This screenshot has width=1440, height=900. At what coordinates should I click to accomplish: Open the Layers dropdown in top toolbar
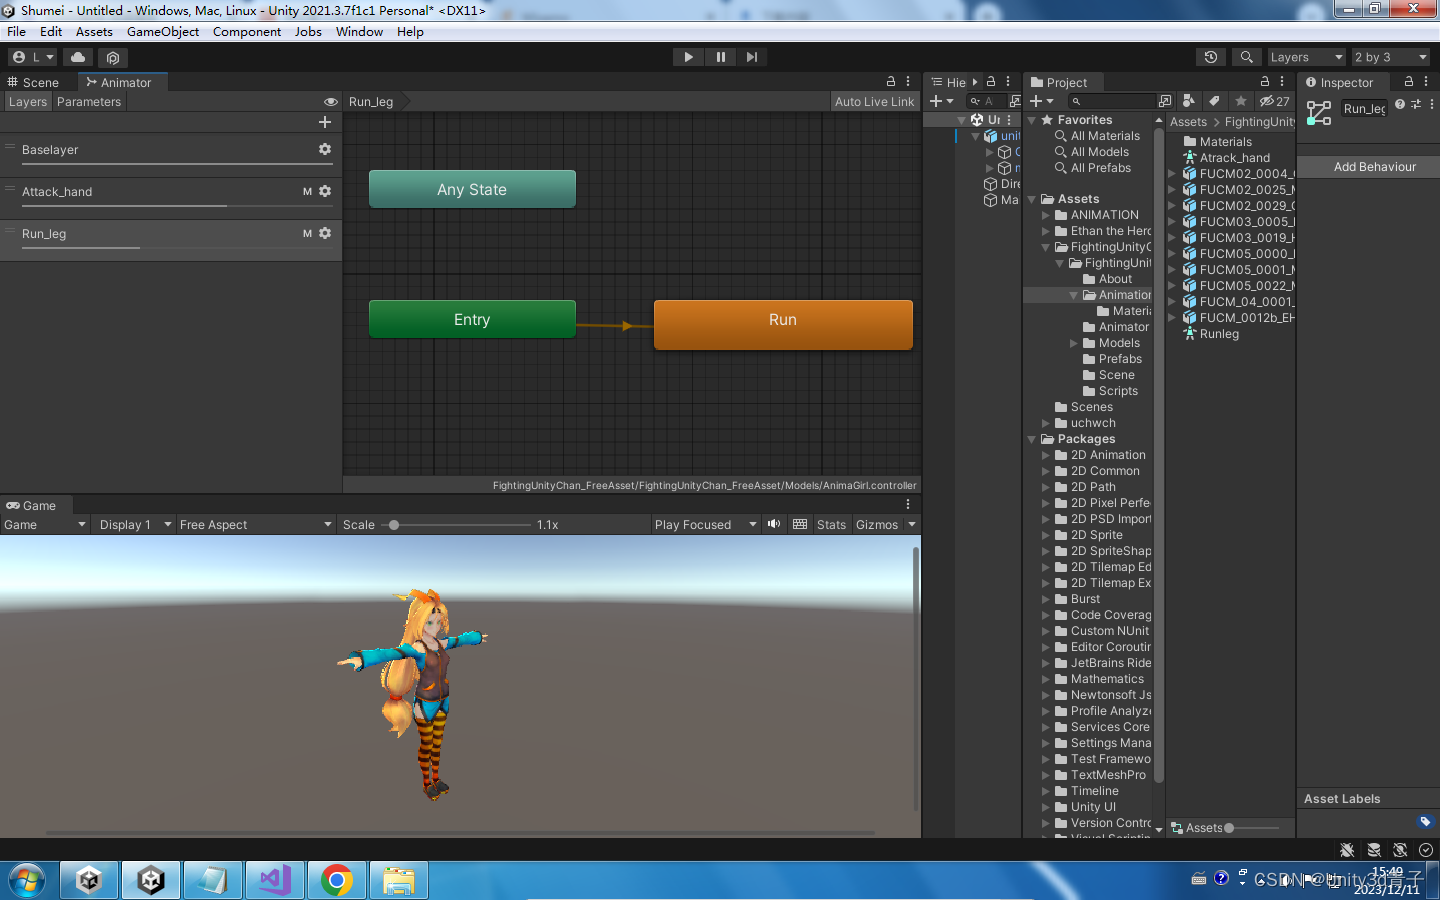coord(1305,57)
